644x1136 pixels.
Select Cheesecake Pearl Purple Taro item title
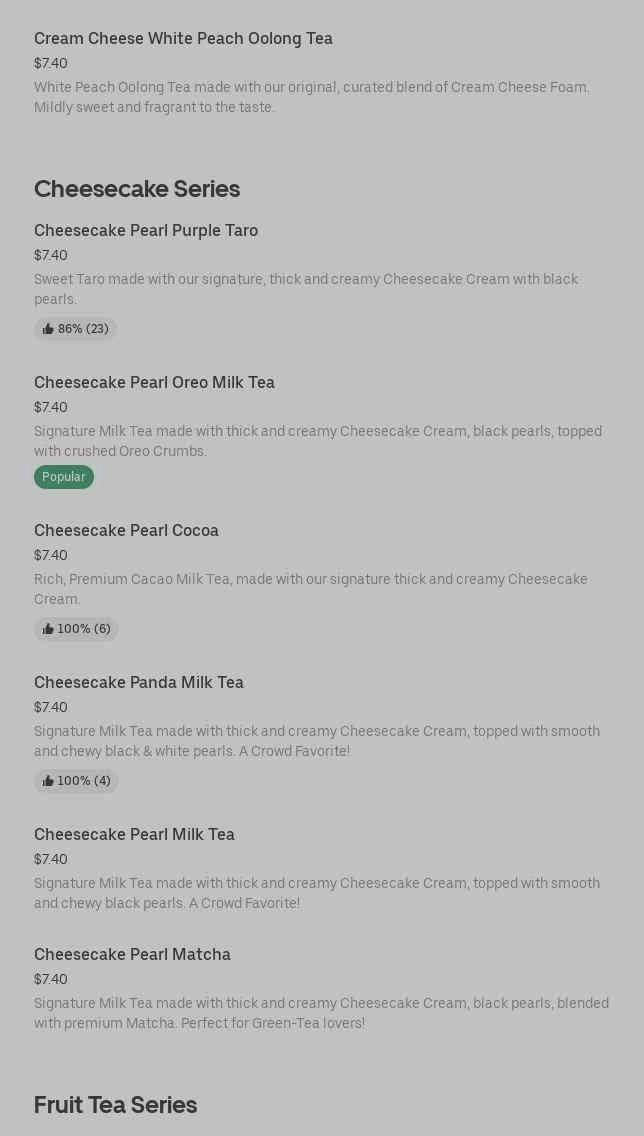click(x=146, y=230)
